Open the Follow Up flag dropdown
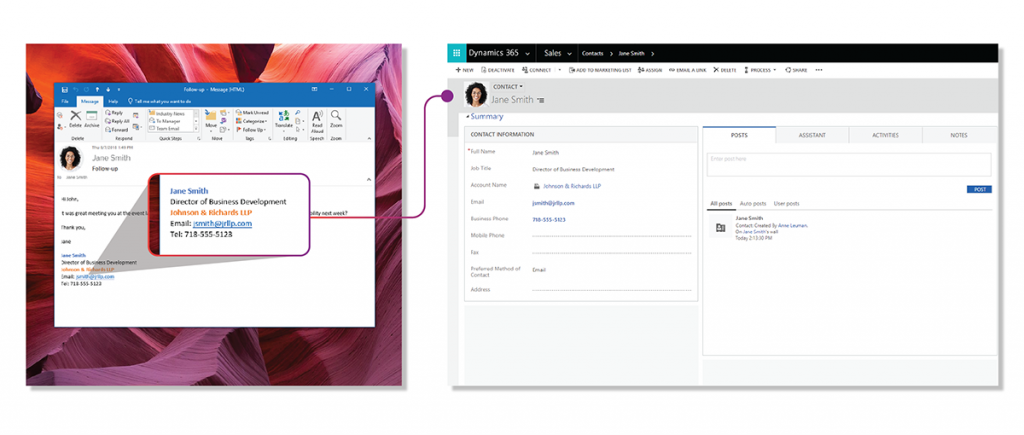Image resolution: width=1024 pixels, height=435 pixels. pos(251,129)
